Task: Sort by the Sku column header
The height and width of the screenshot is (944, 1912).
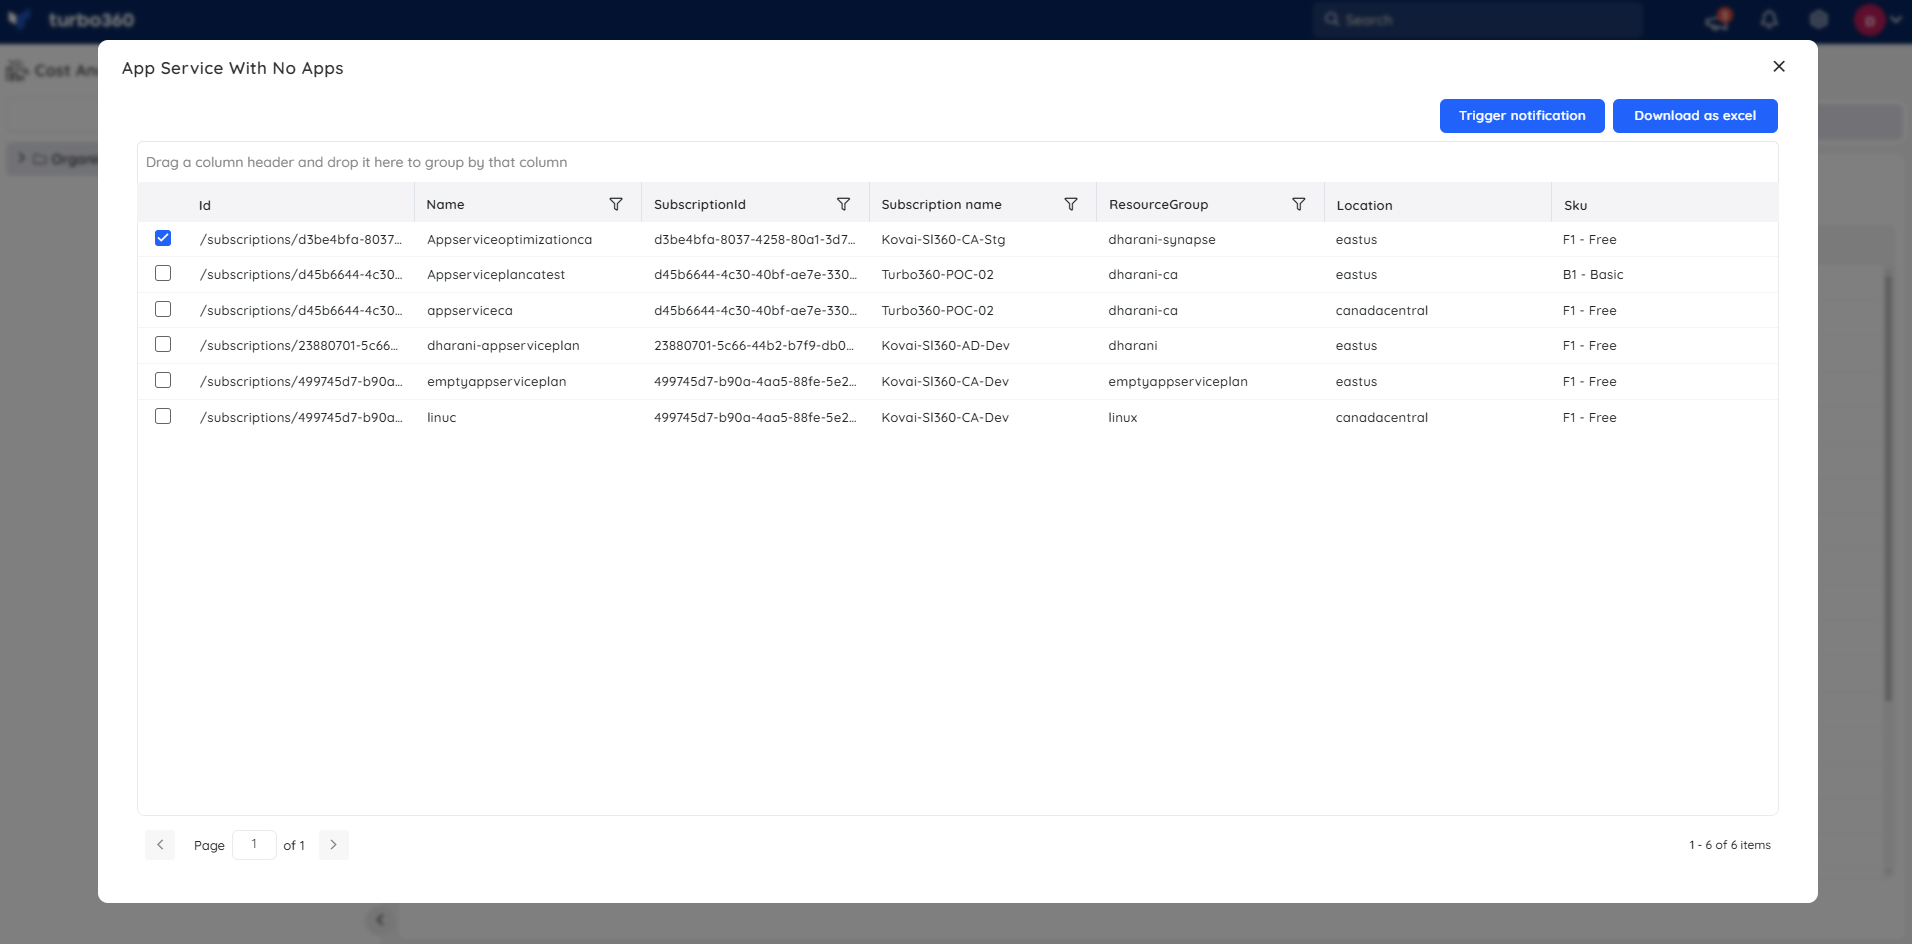Action: coord(1575,205)
